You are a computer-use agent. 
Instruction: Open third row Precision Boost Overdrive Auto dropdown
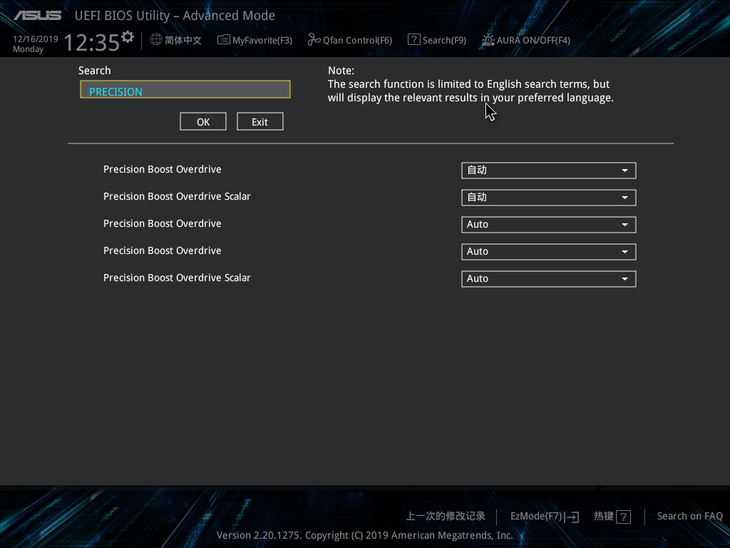coord(548,224)
